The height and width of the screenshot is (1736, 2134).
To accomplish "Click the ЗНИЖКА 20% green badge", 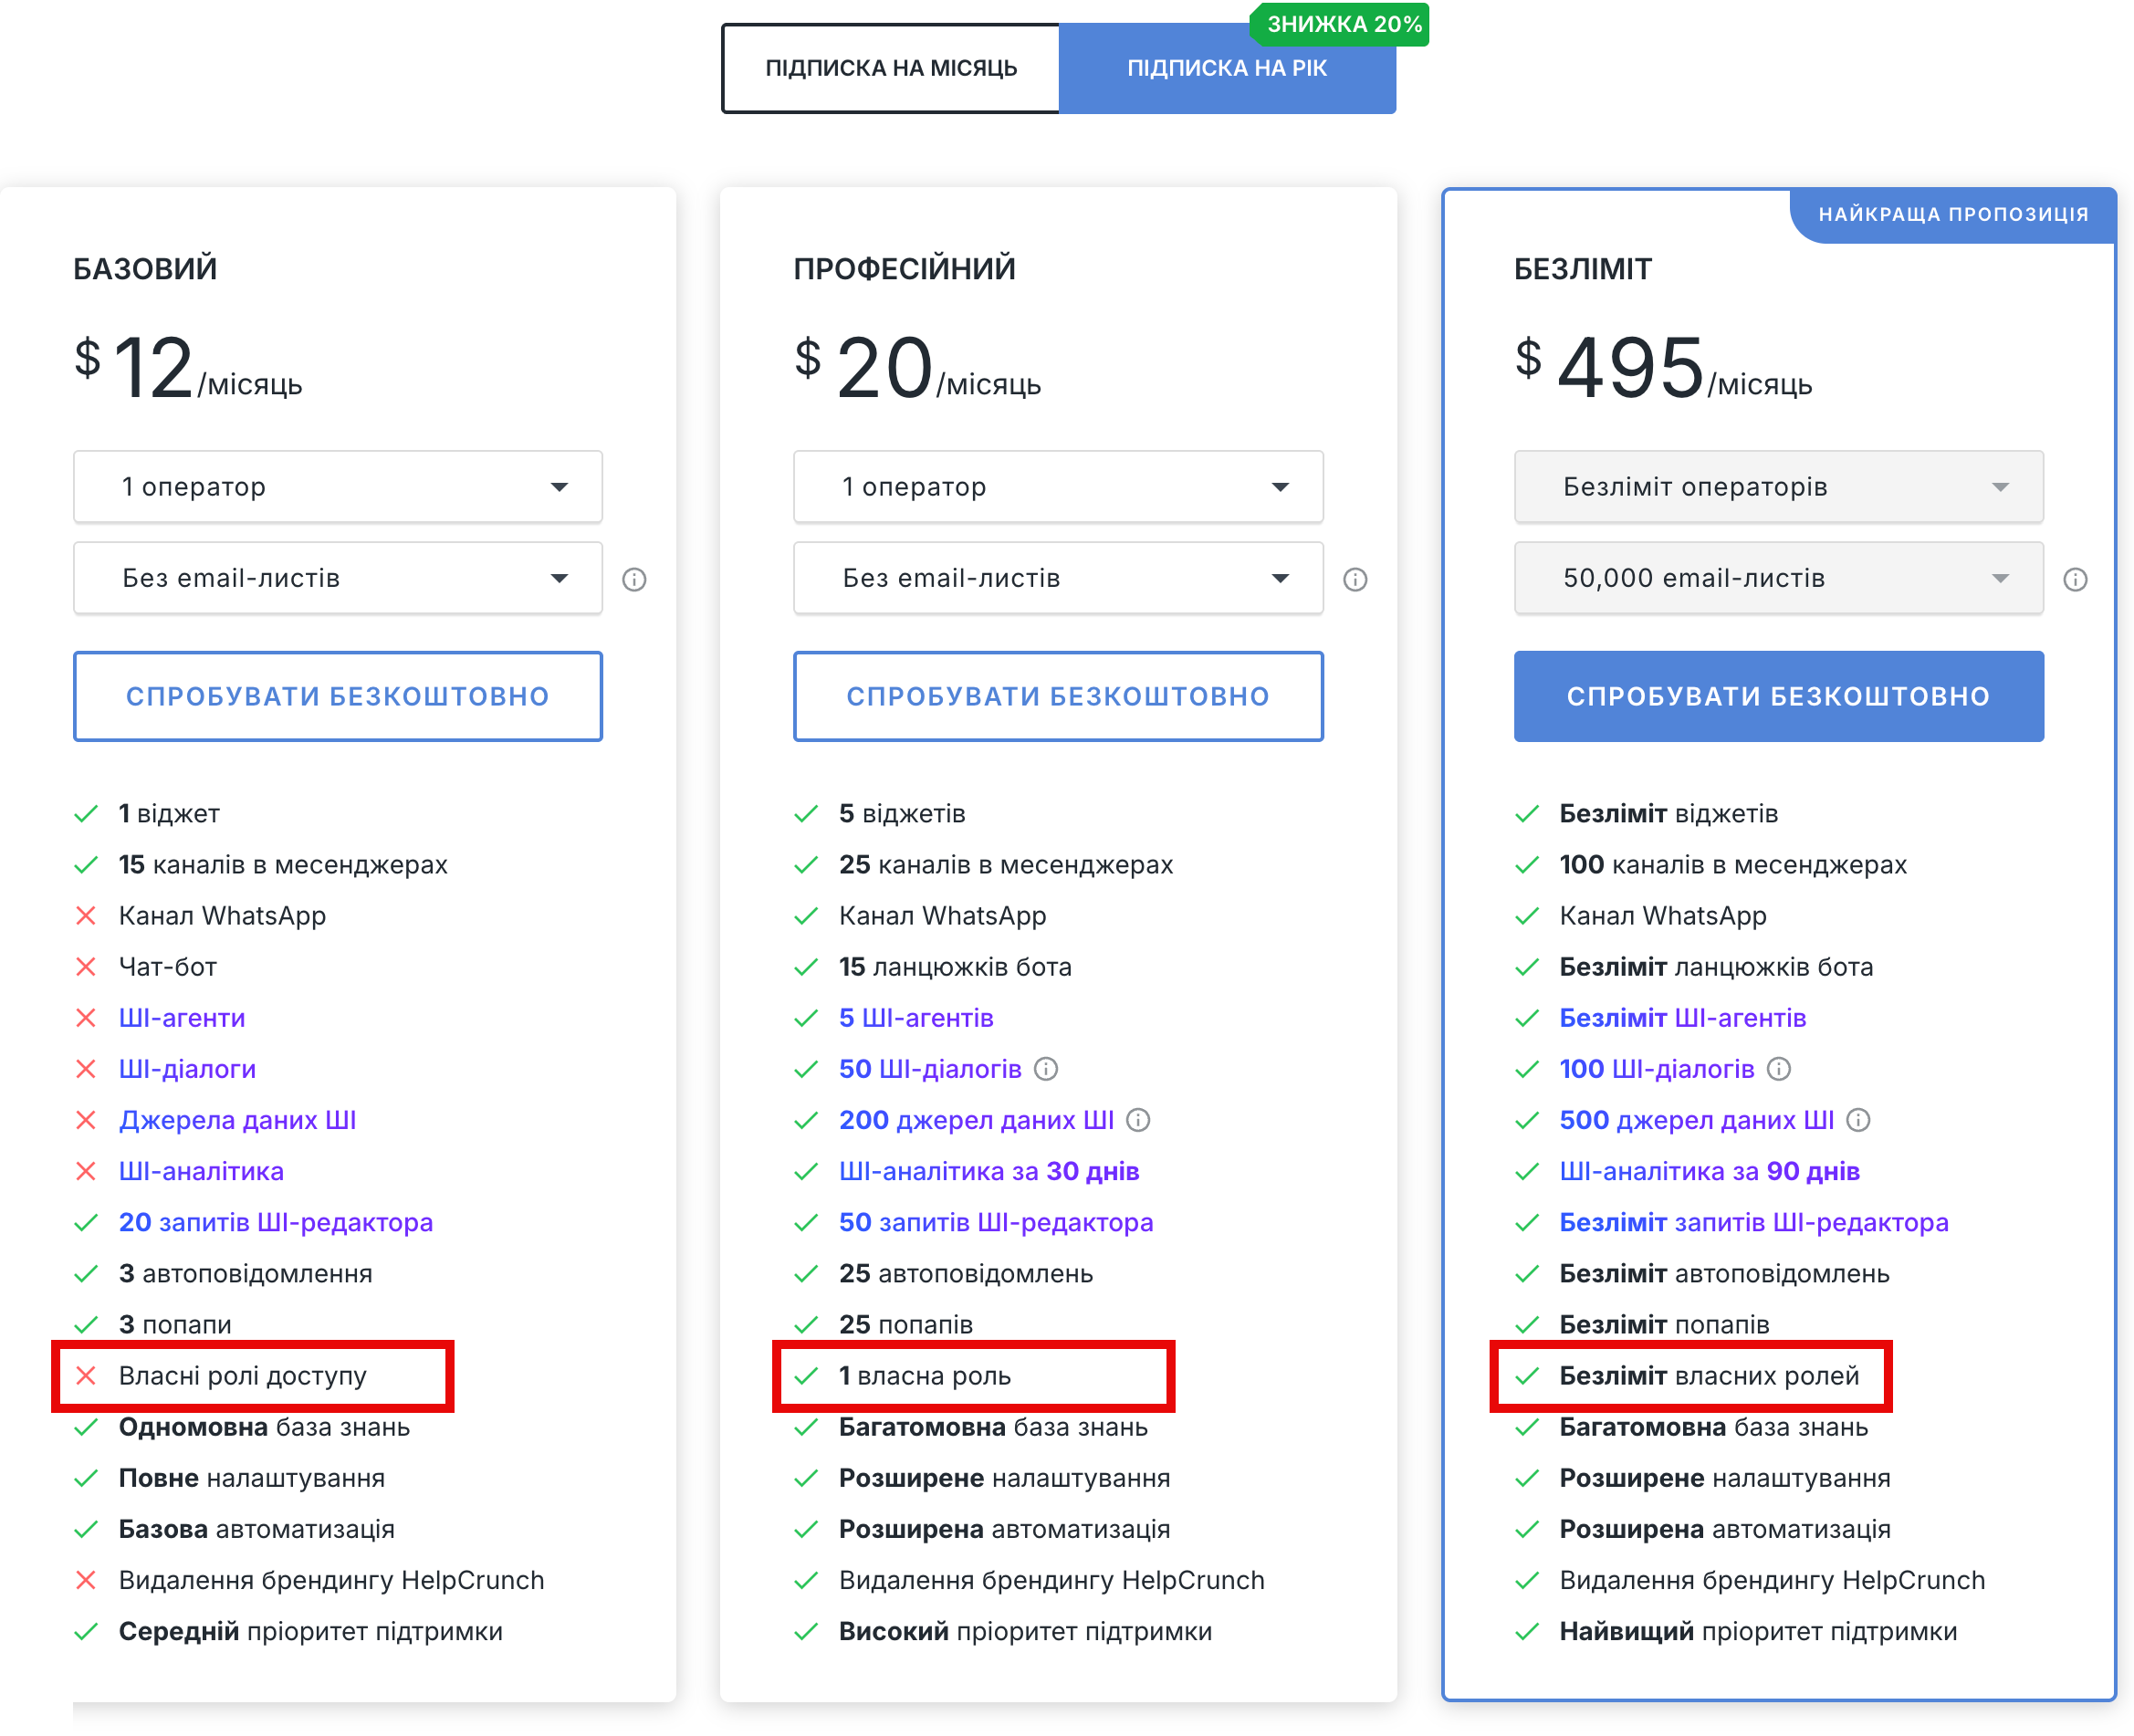I will pyautogui.click(x=1341, y=24).
